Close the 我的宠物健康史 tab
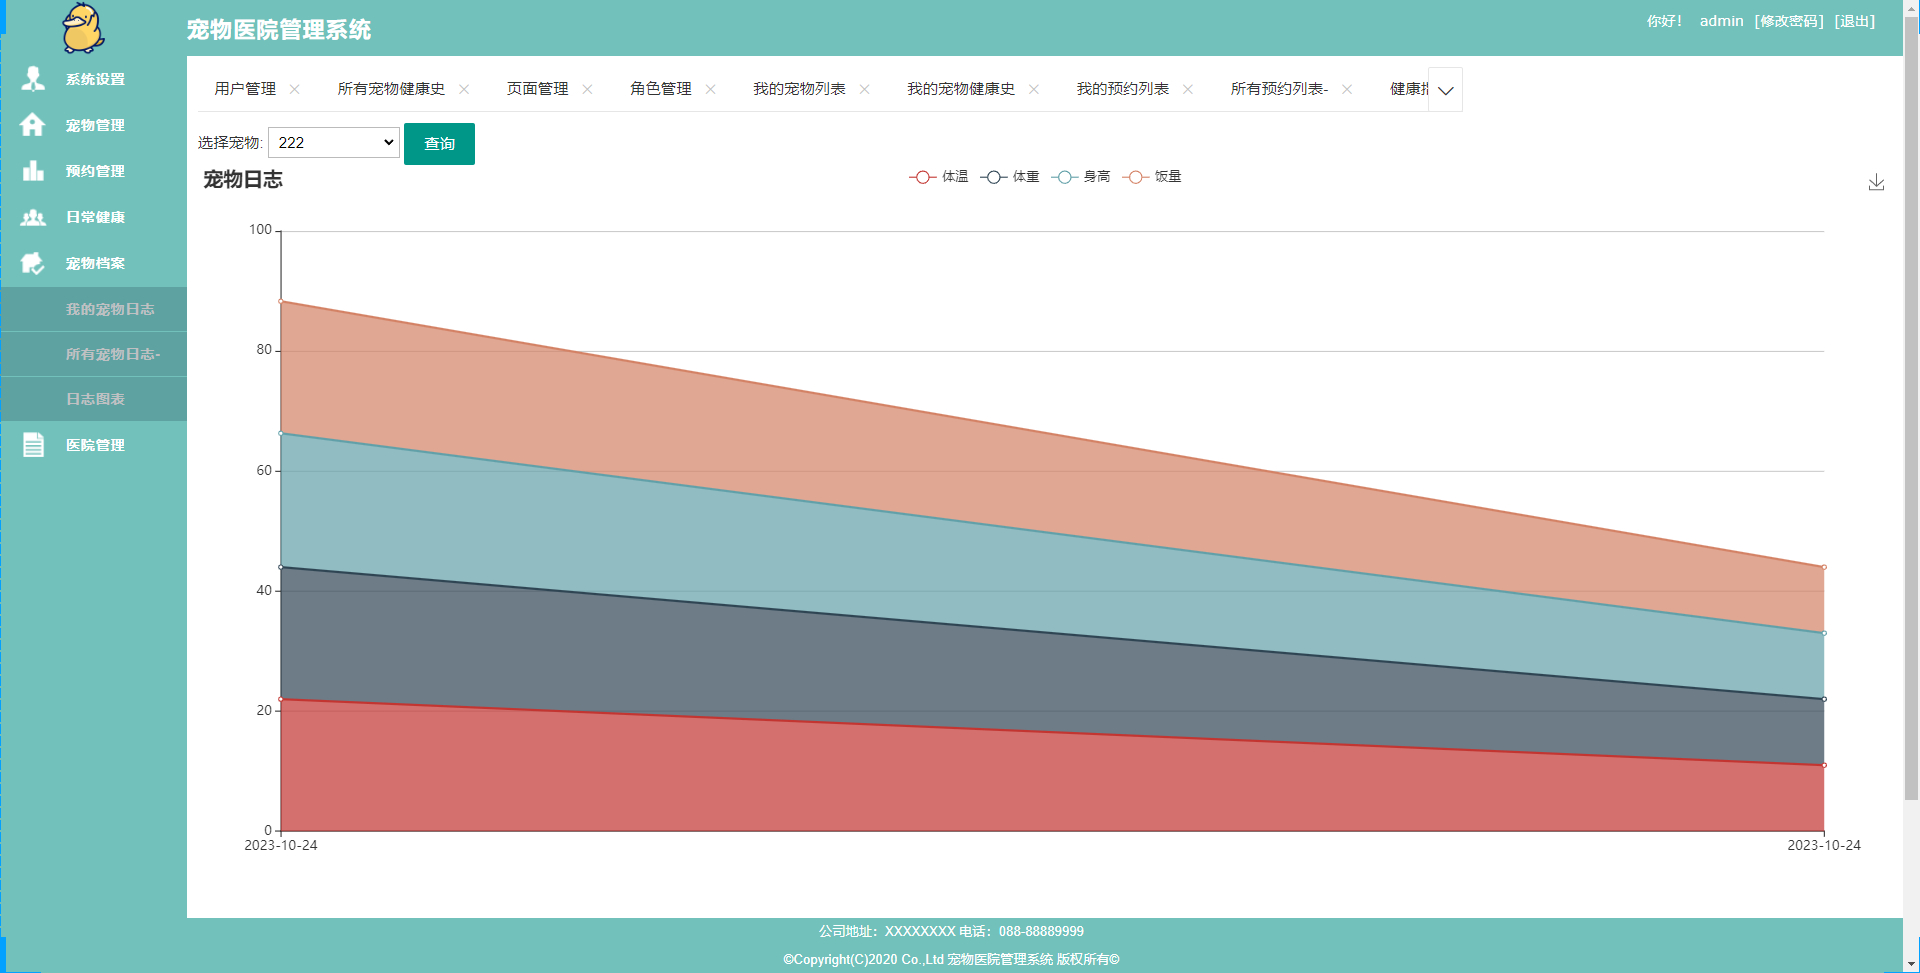This screenshot has width=1920, height=973. click(1033, 89)
